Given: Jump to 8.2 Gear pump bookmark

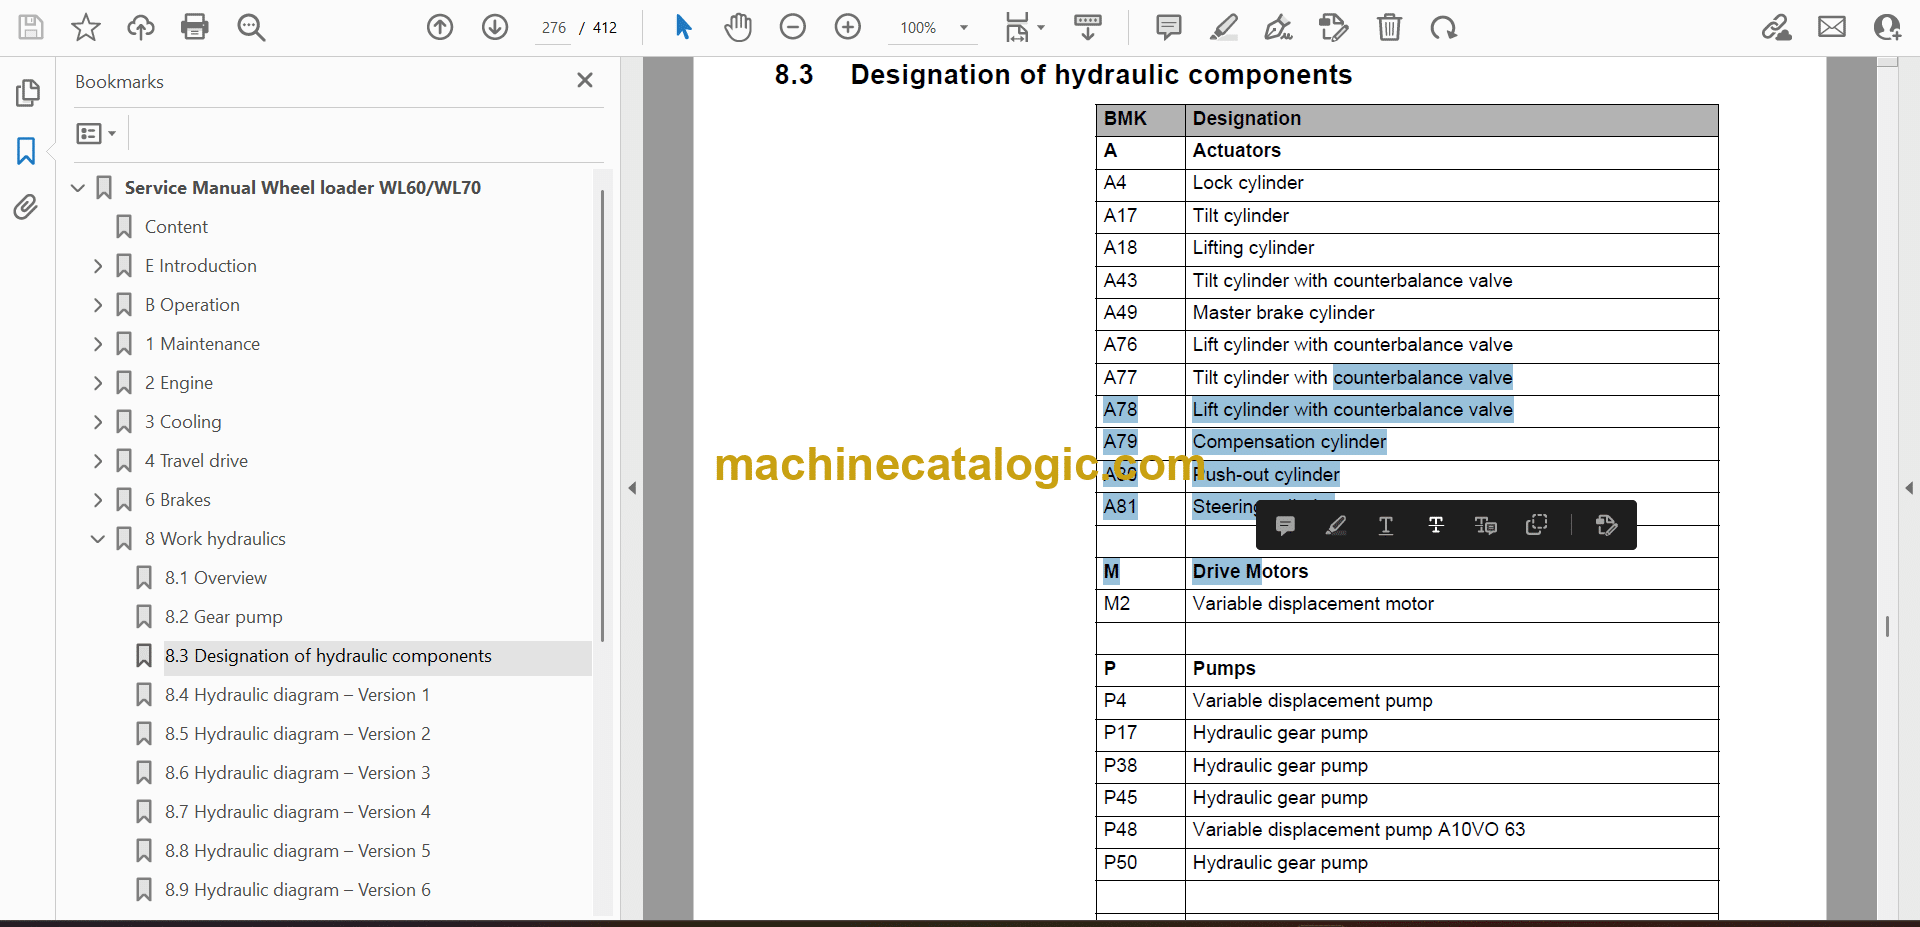Looking at the screenshot, I should [223, 617].
